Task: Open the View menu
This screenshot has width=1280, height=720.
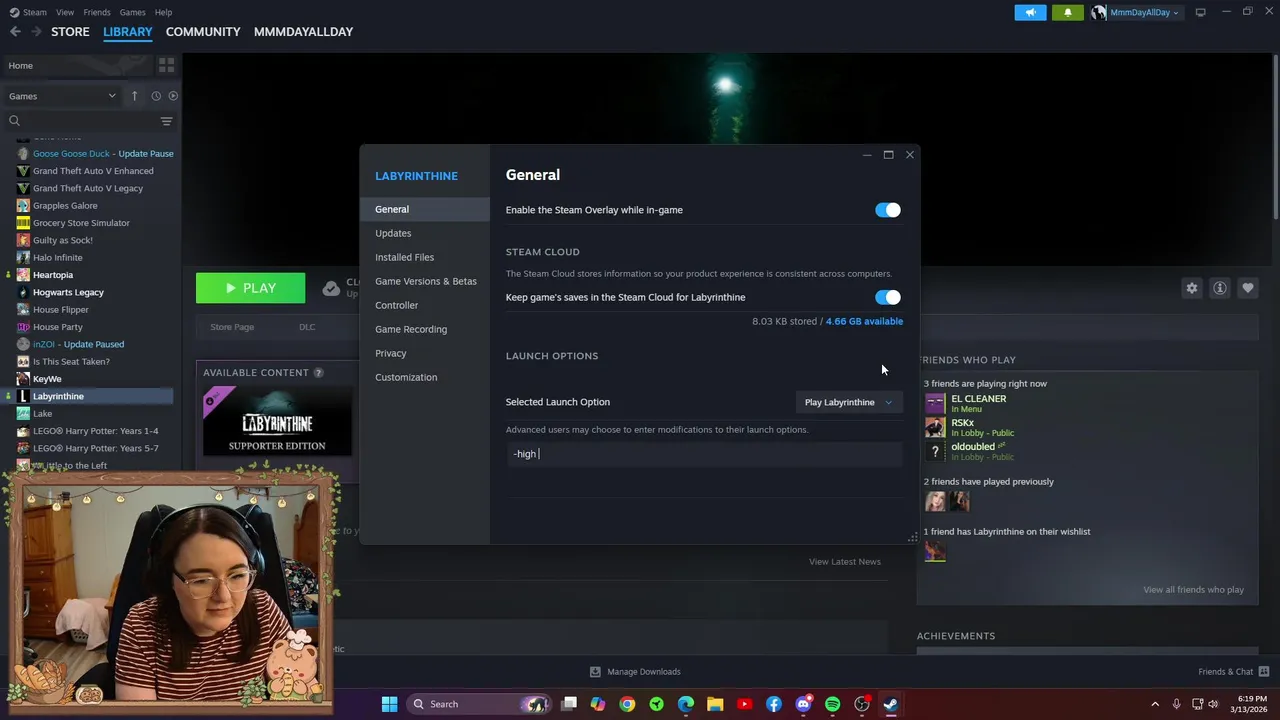Action: tap(65, 12)
